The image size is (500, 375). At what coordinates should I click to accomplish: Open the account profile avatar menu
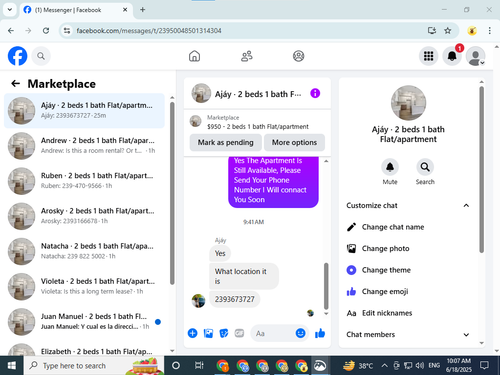click(x=475, y=56)
